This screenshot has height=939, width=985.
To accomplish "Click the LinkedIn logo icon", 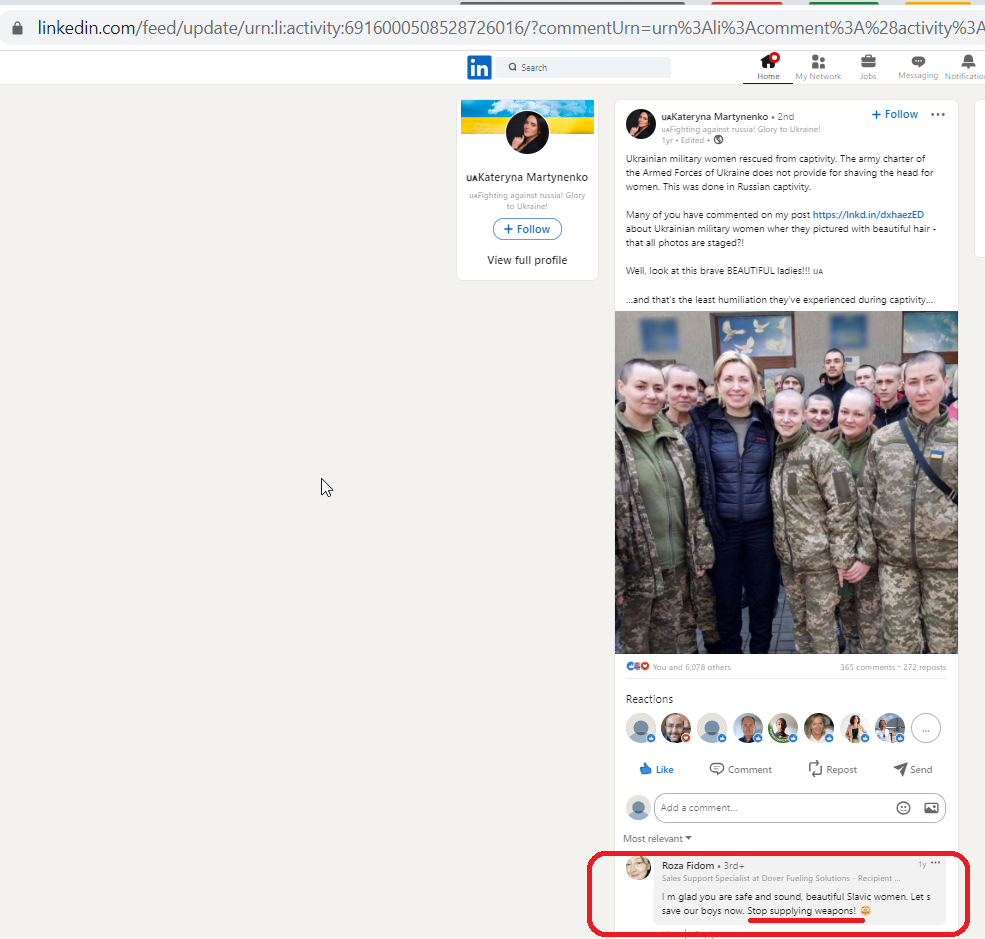I will coord(479,67).
